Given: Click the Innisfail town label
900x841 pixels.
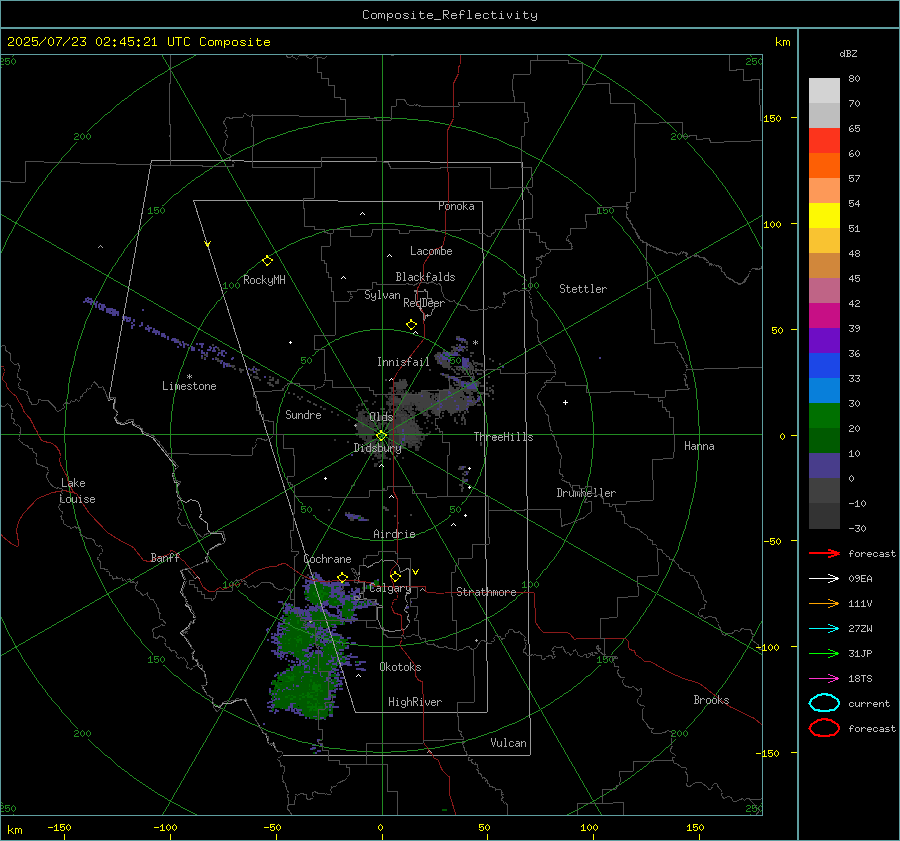Looking at the screenshot, I should click(403, 362).
